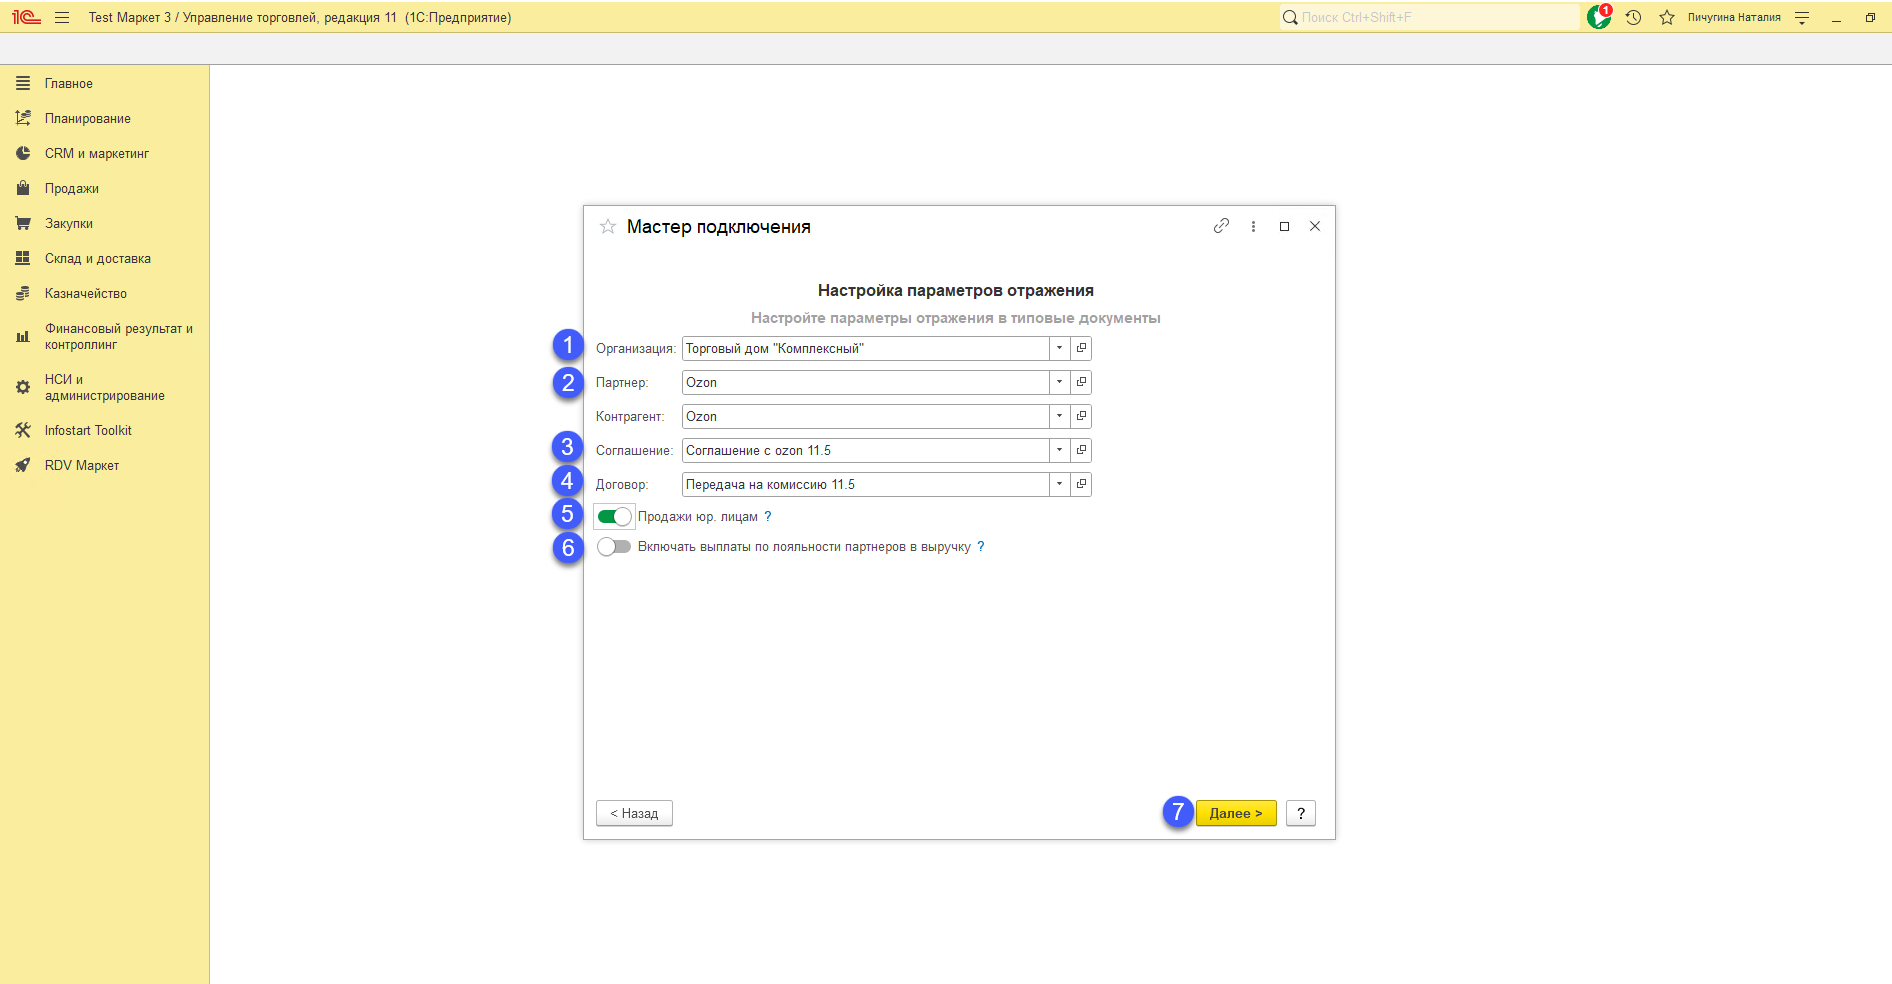The height and width of the screenshot is (984, 1892).
Task: Click the notifications bell icon with badge
Action: tap(1598, 17)
